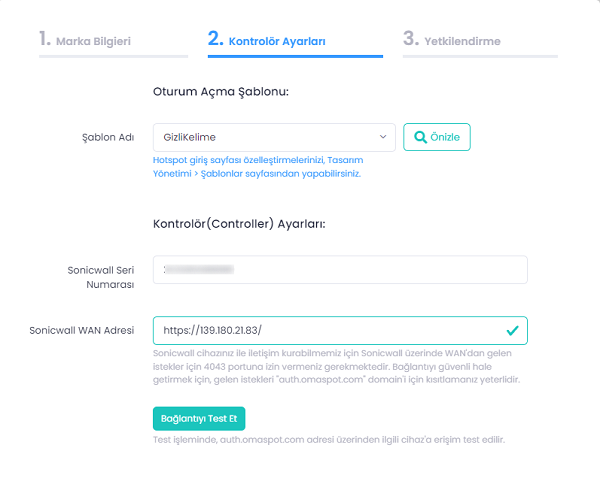Focus the Sonicwall Seri Numarası input field
Viewport: 600px width, 484px height.
(340, 269)
